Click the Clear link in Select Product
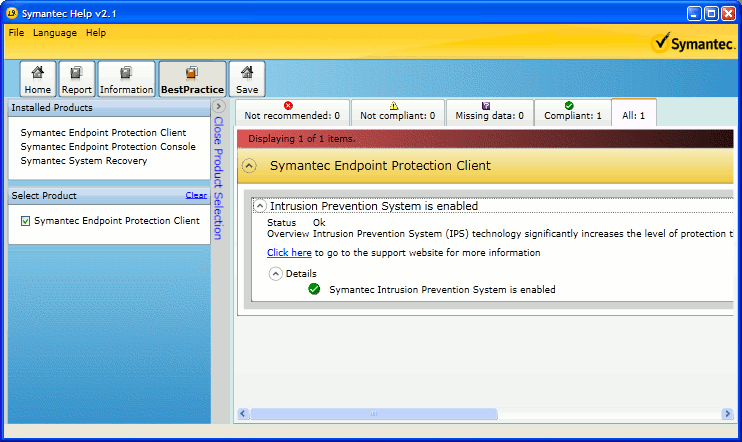This screenshot has width=742, height=442. (x=196, y=195)
